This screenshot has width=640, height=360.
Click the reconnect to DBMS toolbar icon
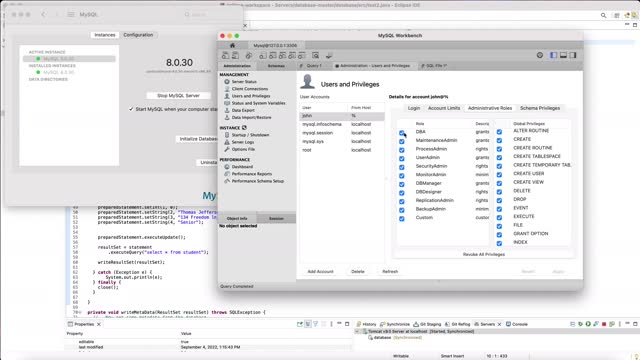[329, 56]
